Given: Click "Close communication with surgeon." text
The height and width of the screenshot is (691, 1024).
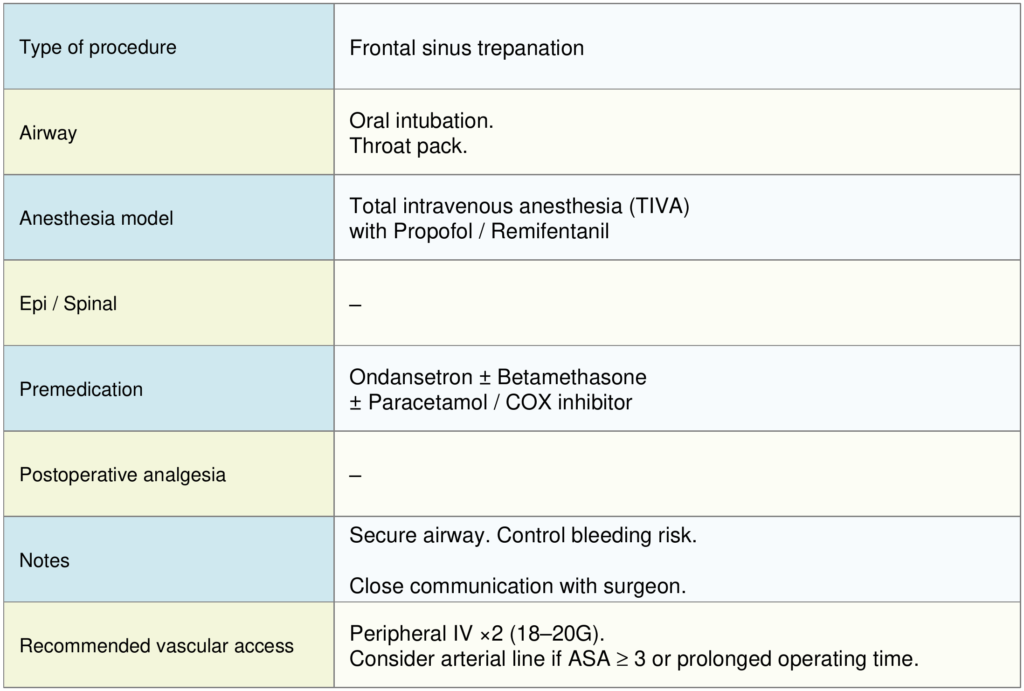Looking at the screenshot, I should click(517, 586).
